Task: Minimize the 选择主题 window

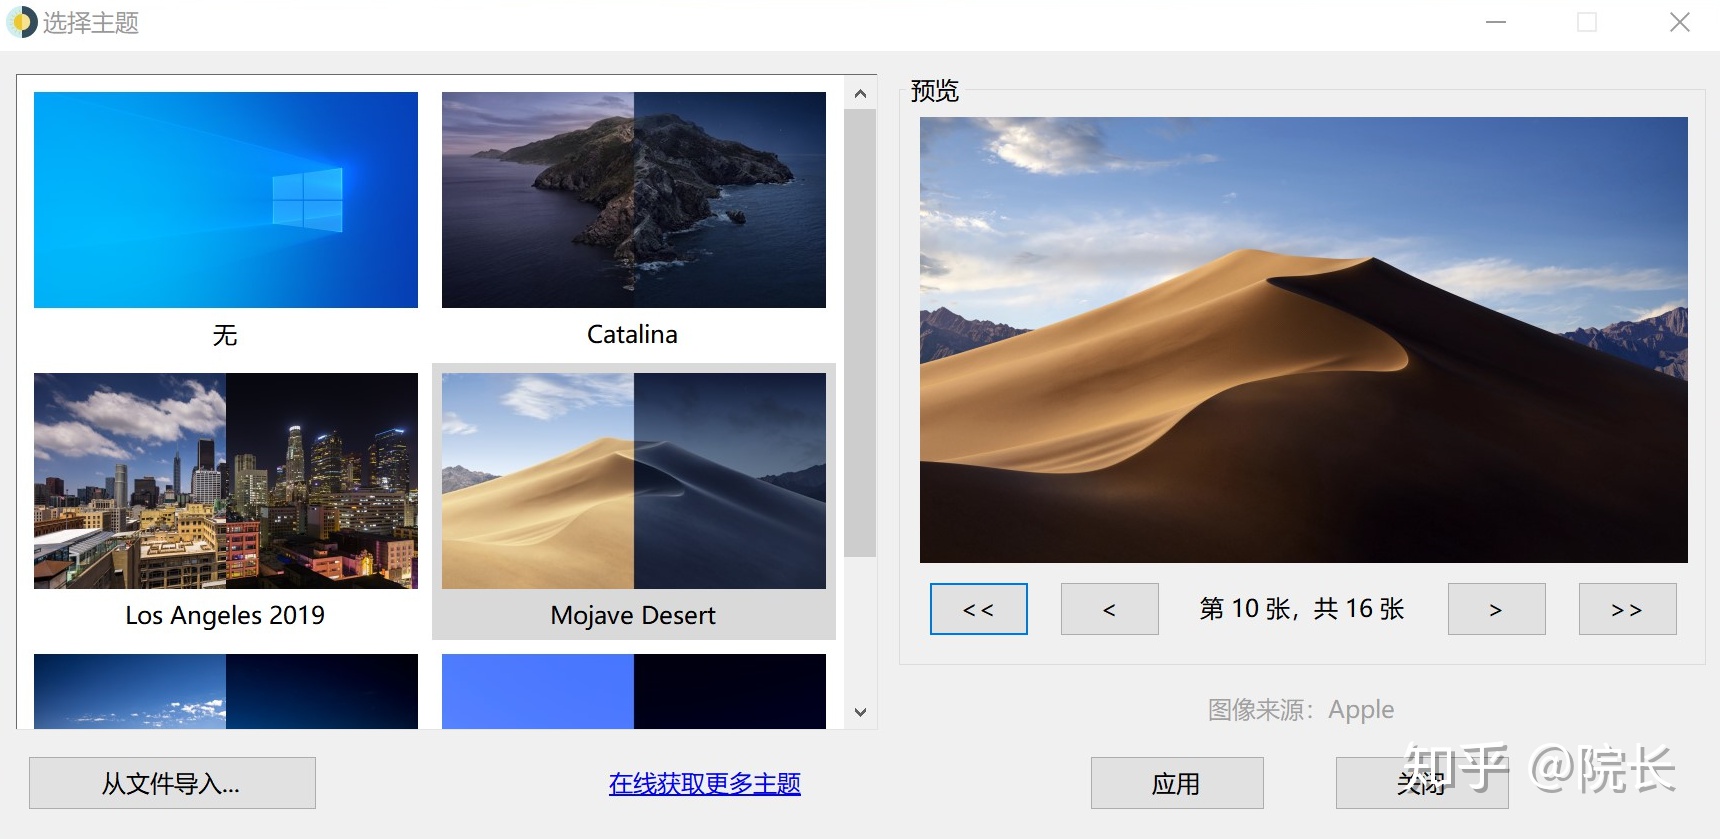Action: click(x=1495, y=22)
